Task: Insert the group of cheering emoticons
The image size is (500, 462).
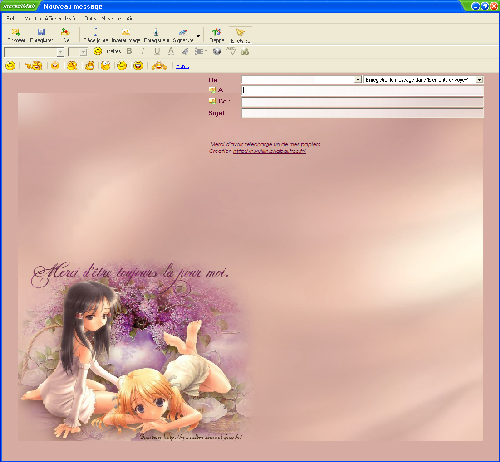Action: 159,65
